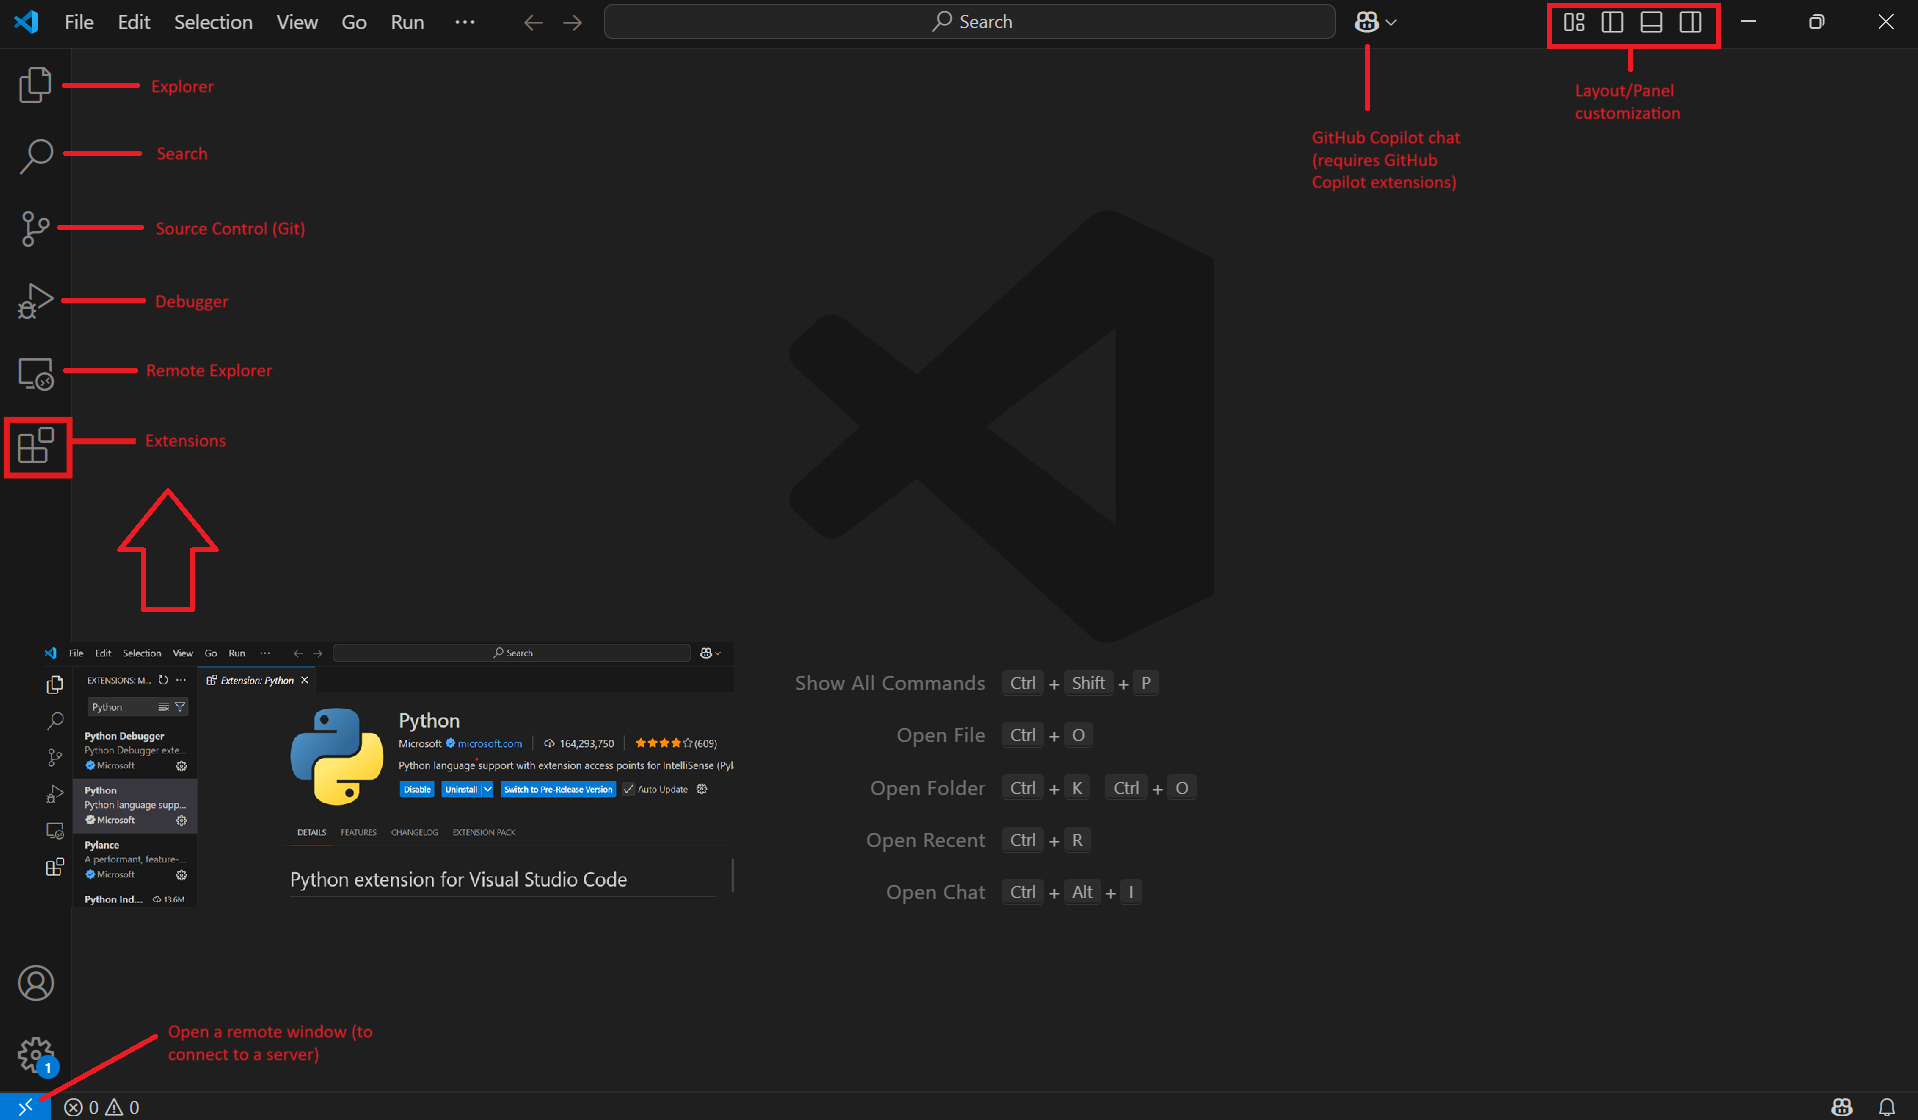The image size is (1918, 1120).
Task: Open the Source Control (Git) view
Action: click(x=36, y=228)
